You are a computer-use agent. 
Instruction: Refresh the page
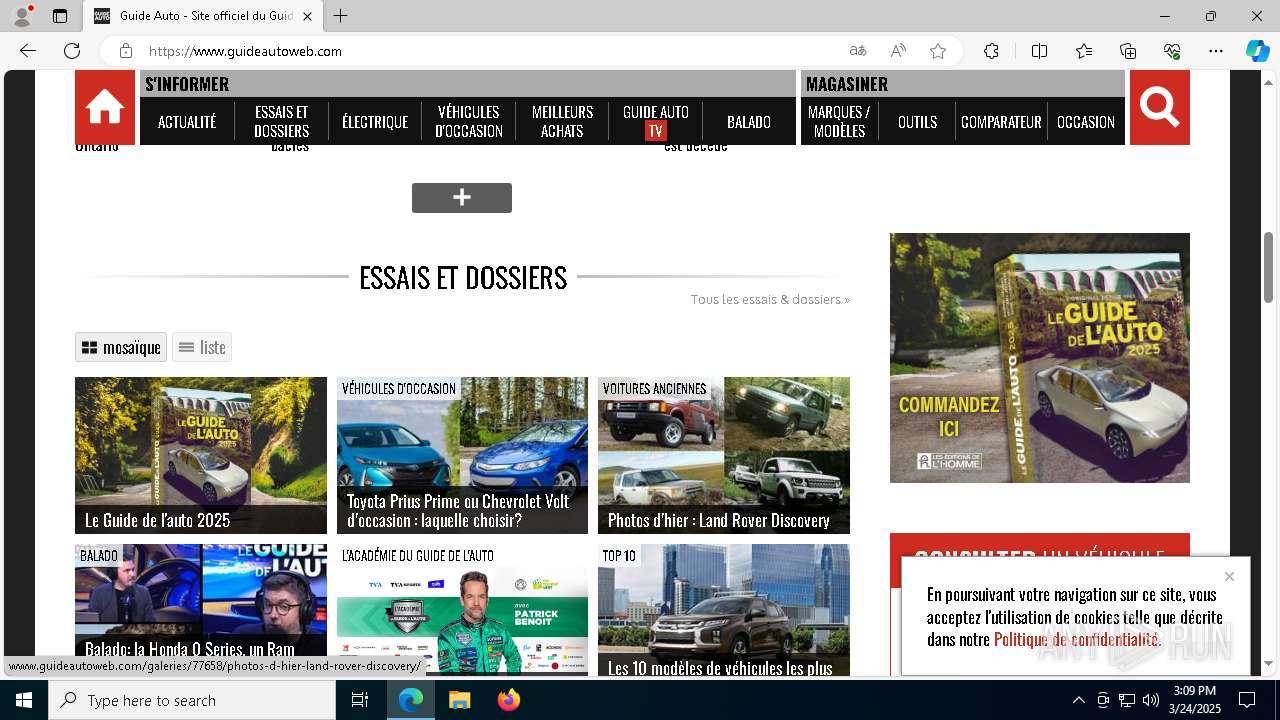coord(72,51)
